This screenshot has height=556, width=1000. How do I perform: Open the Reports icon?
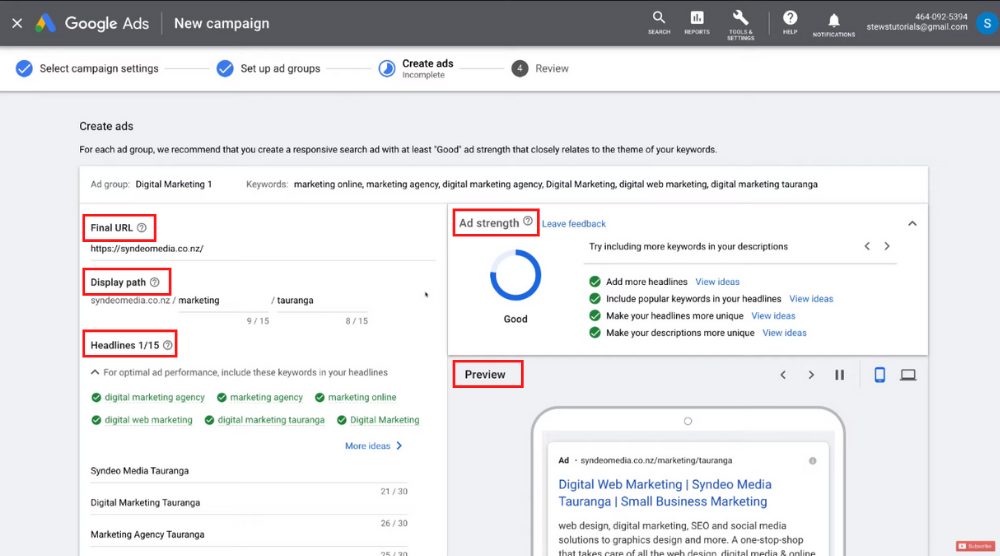[x=696, y=22]
